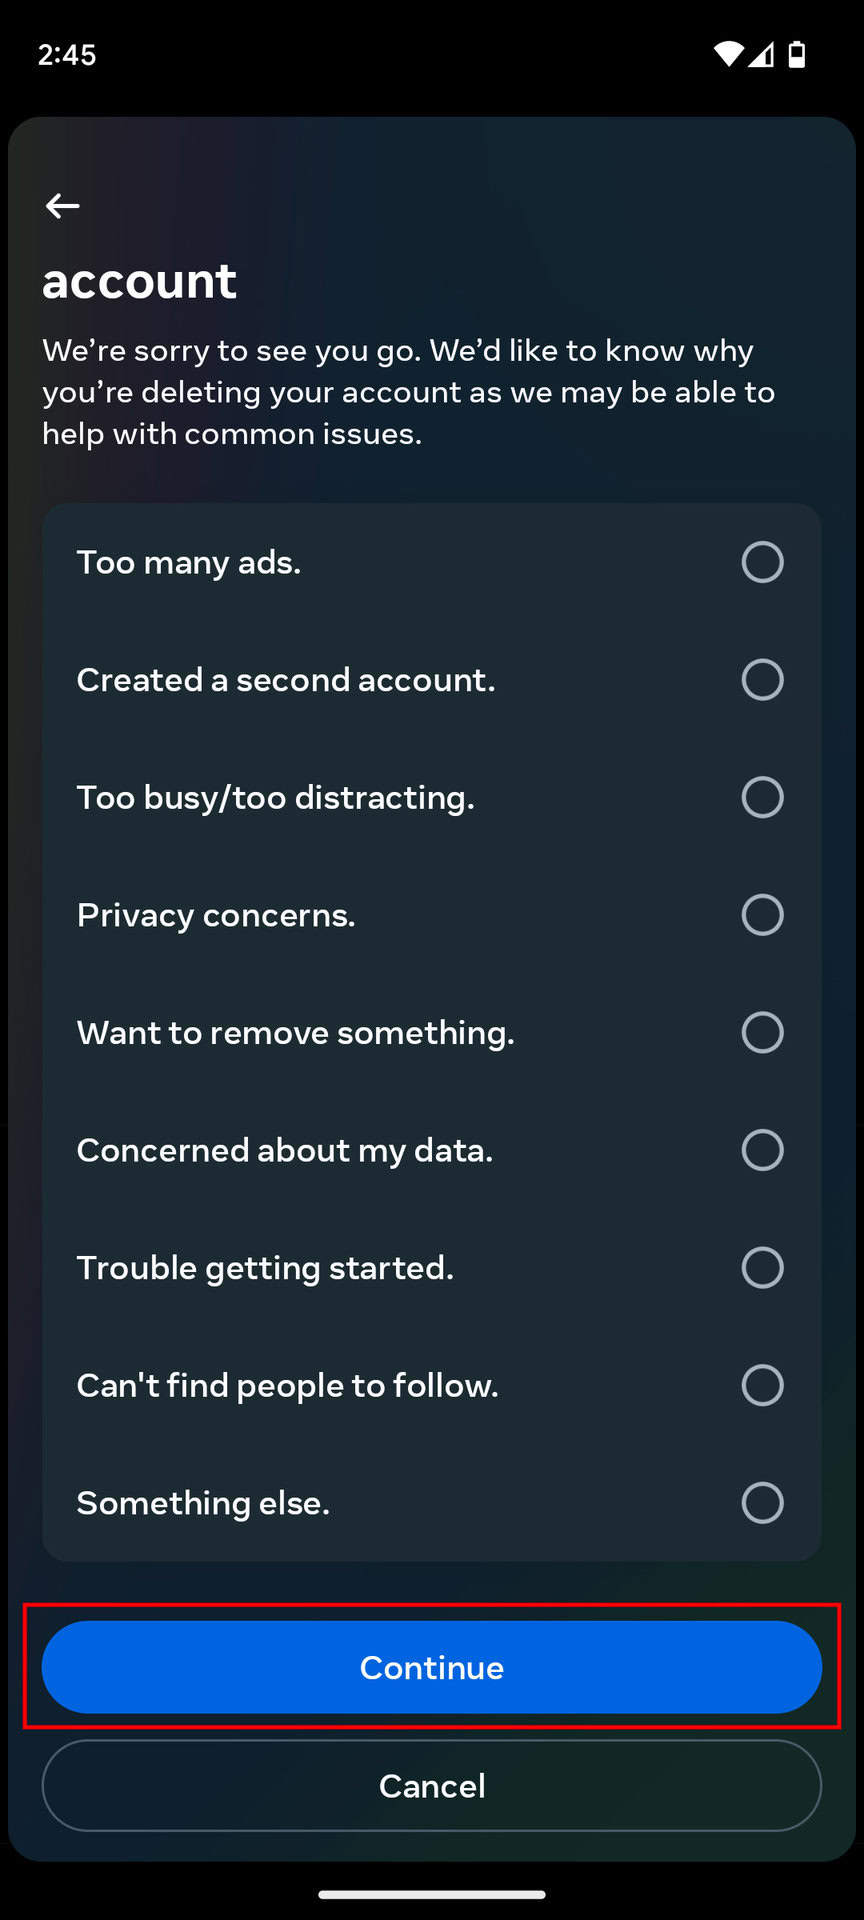
Task: Tap the cellular signal icon
Action: [762, 54]
